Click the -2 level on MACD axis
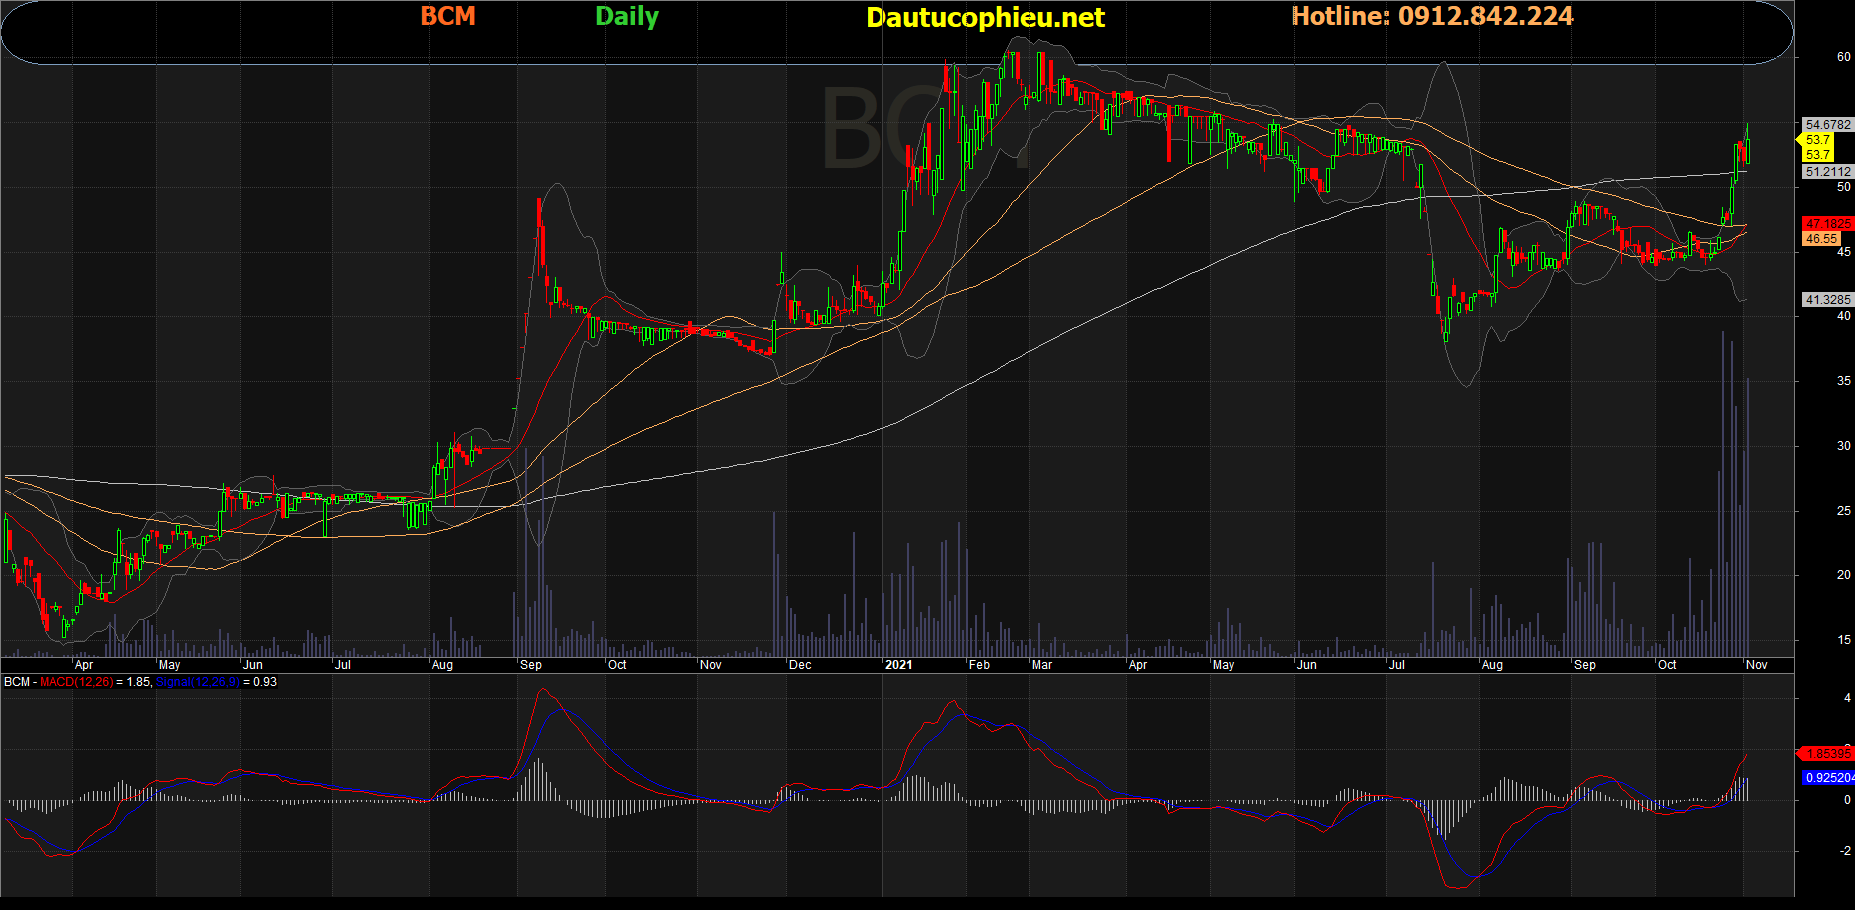The image size is (1855, 910). [x=1845, y=851]
